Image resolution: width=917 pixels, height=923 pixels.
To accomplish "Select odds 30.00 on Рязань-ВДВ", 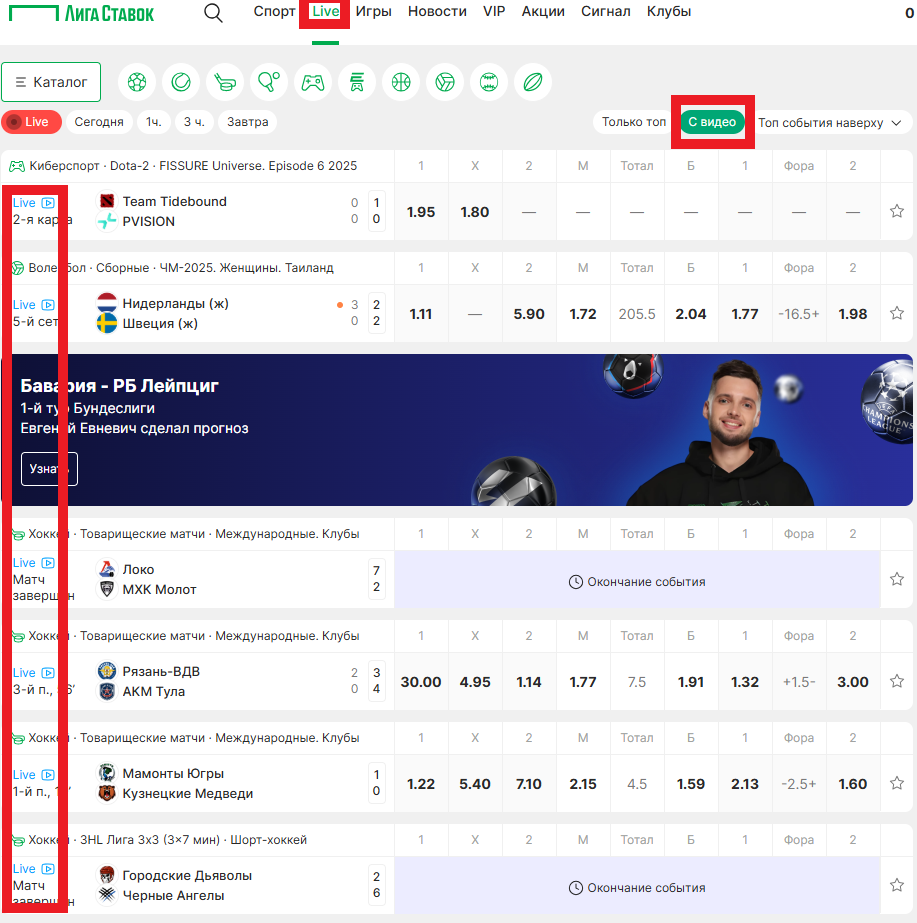I will click(421, 682).
